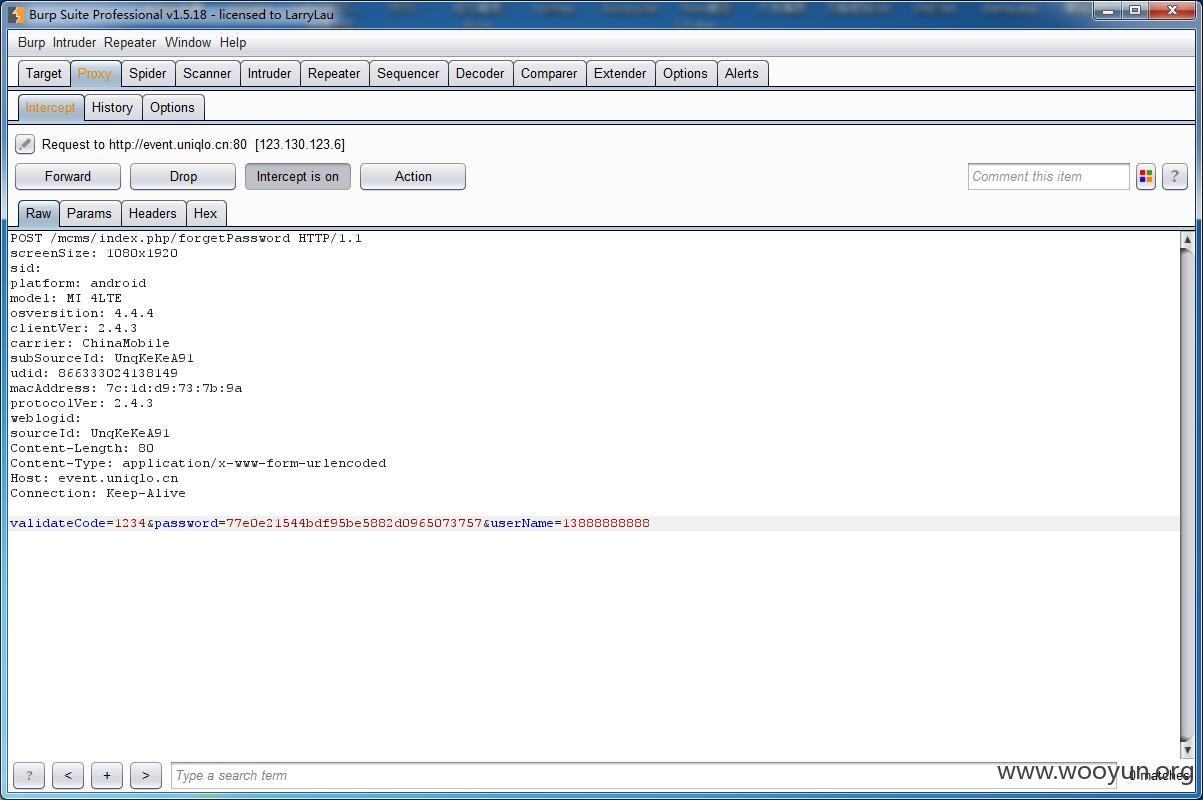Viewport: 1203px width, 800px height.
Task: Switch to the Decoder tab
Action: pos(480,74)
